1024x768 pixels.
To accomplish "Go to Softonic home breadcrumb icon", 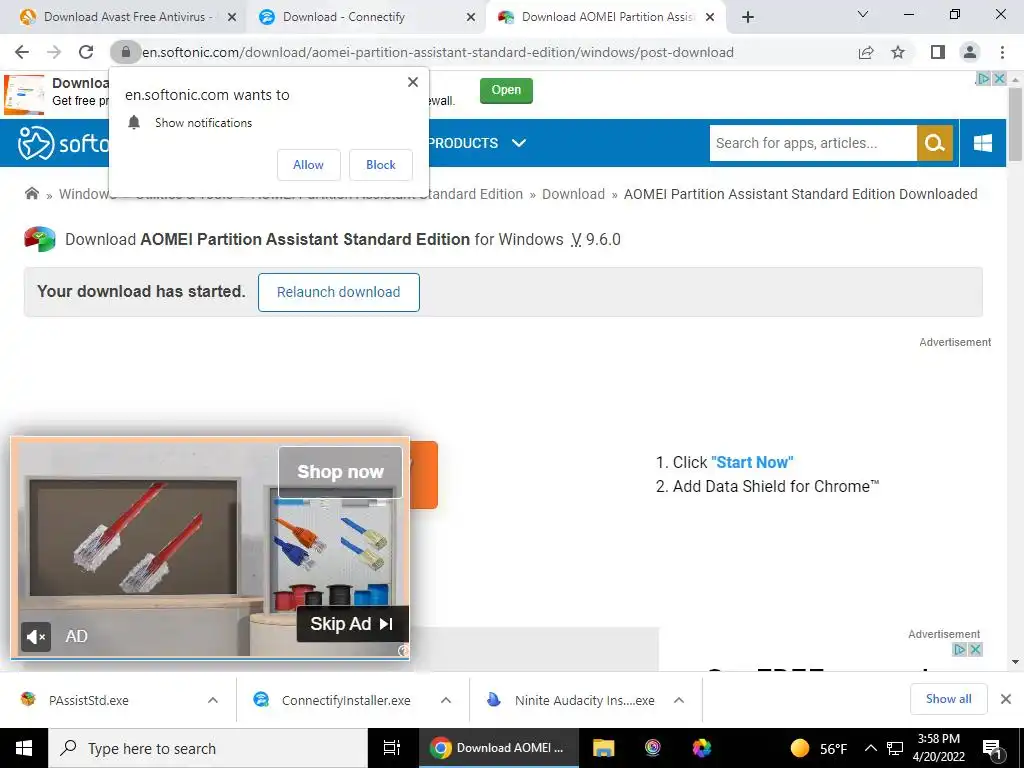I will 31,193.
